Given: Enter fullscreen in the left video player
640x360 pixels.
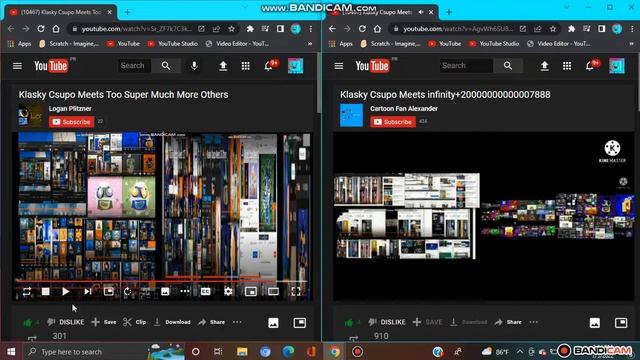Looking at the screenshot, I should pyautogui.click(x=296, y=291).
